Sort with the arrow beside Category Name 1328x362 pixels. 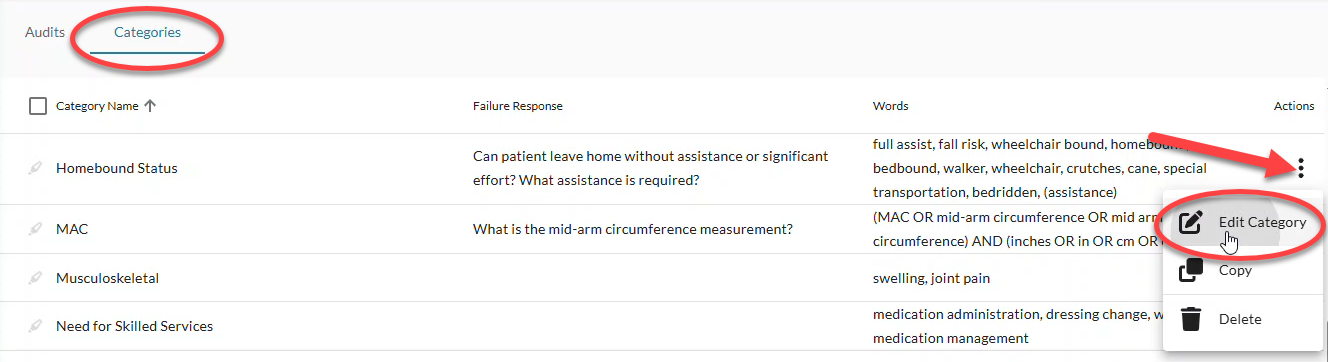click(x=150, y=106)
